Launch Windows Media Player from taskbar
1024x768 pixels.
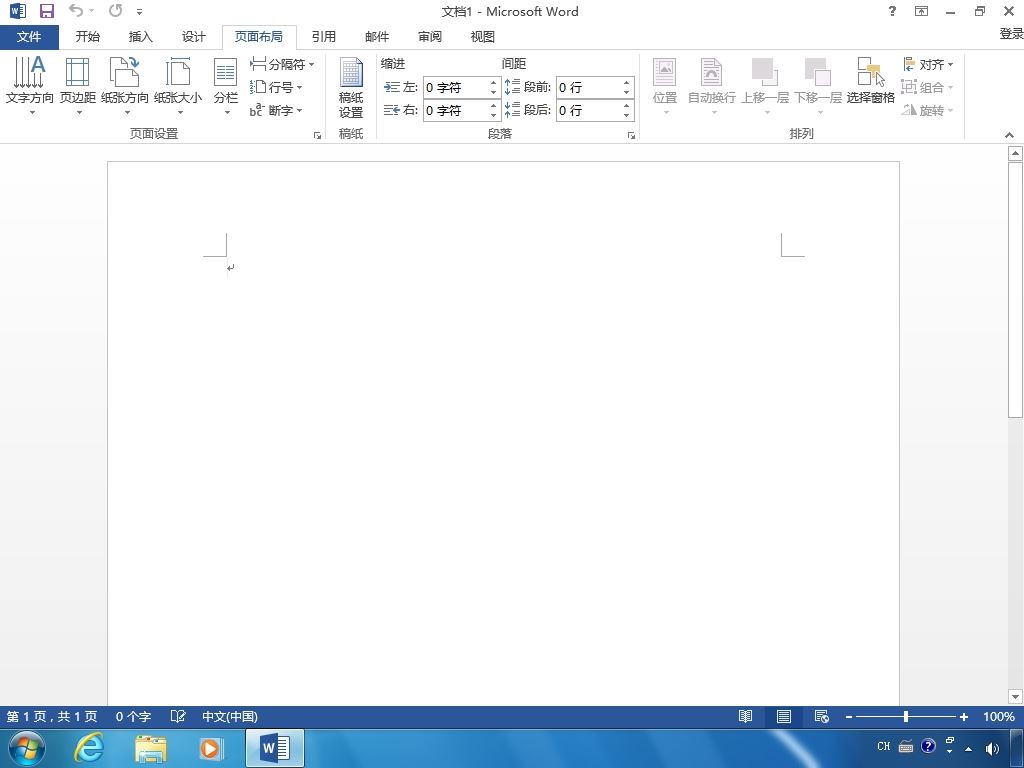click(210, 748)
